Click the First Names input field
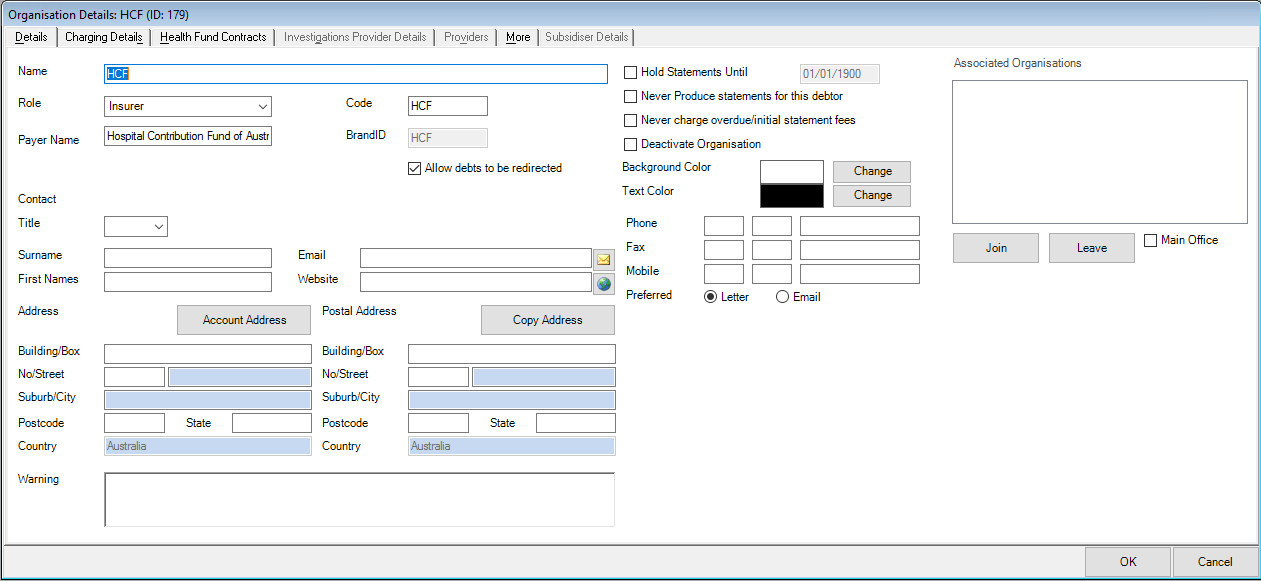1261x581 pixels. 188,282
